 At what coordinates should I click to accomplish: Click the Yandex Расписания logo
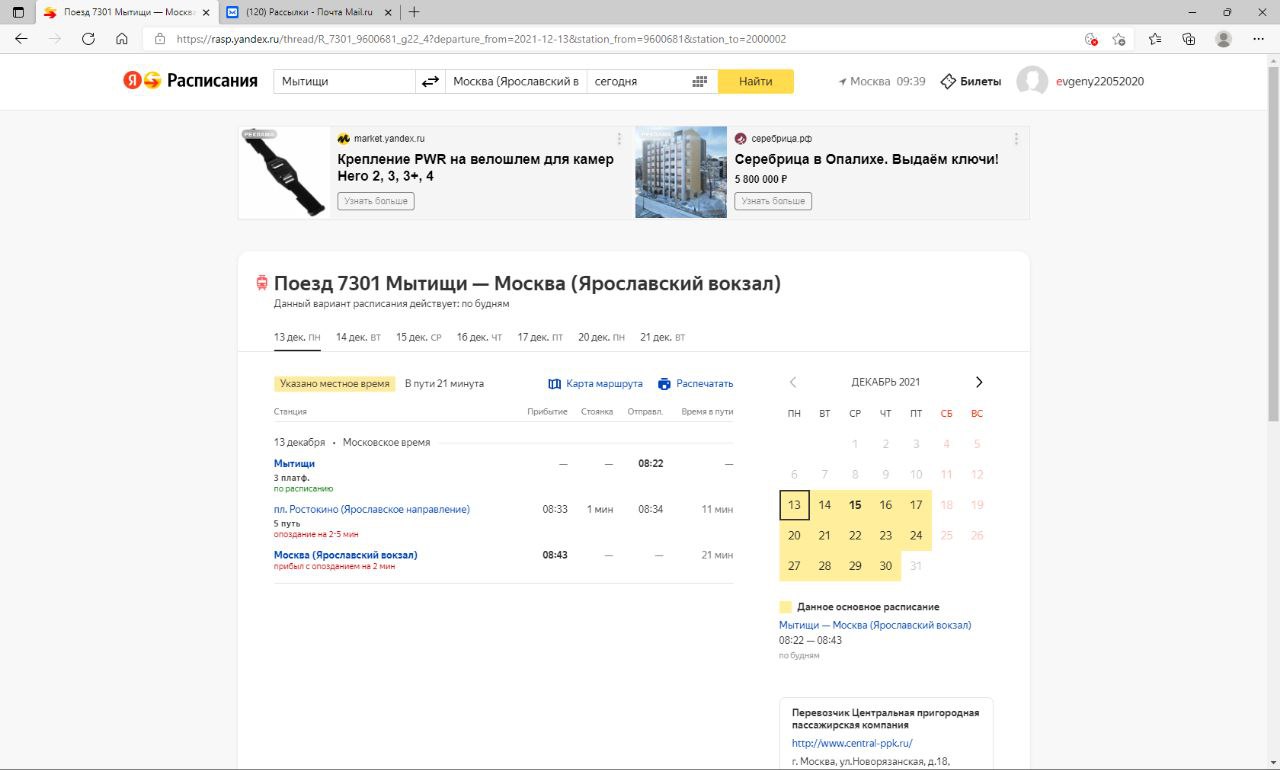point(190,81)
